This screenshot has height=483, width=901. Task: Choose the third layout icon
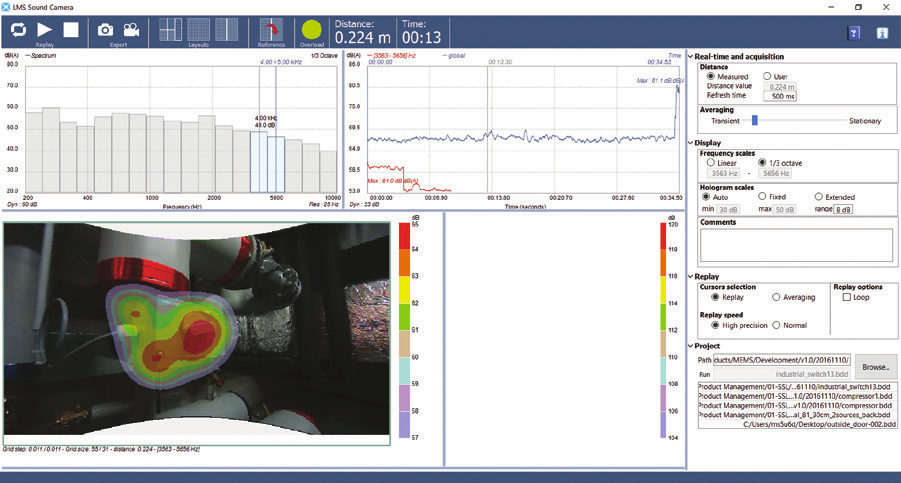click(x=226, y=30)
